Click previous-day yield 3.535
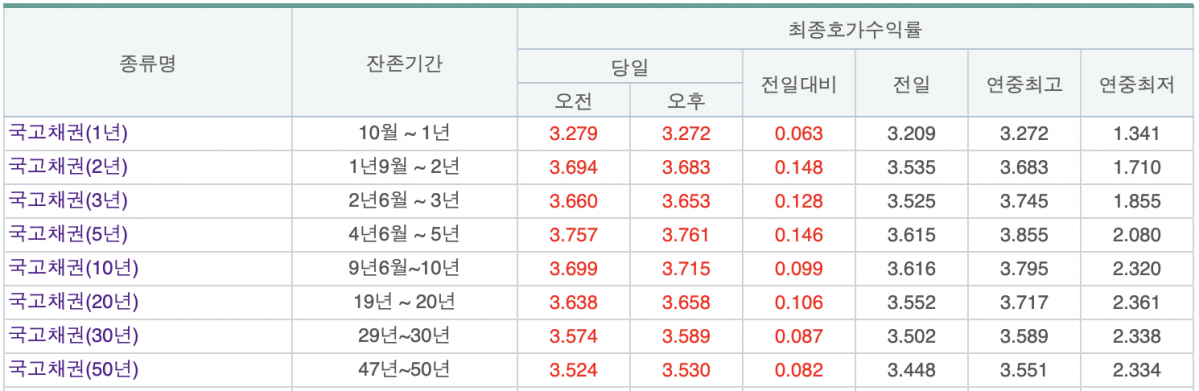The height and width of the screenshot is (391, 1199). pyautogui.click(x=911, y=168)
